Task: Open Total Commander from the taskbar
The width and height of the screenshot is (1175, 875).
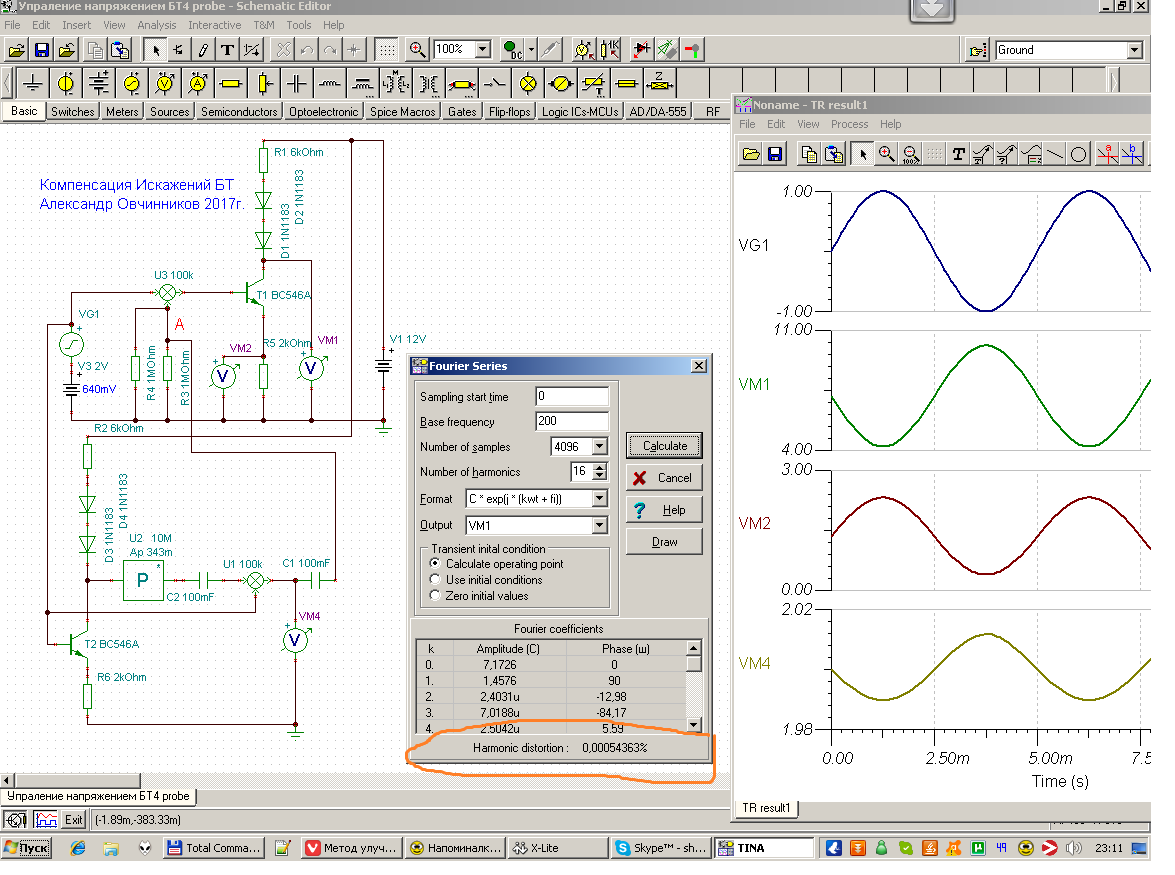Action: [x=215, y=848]
